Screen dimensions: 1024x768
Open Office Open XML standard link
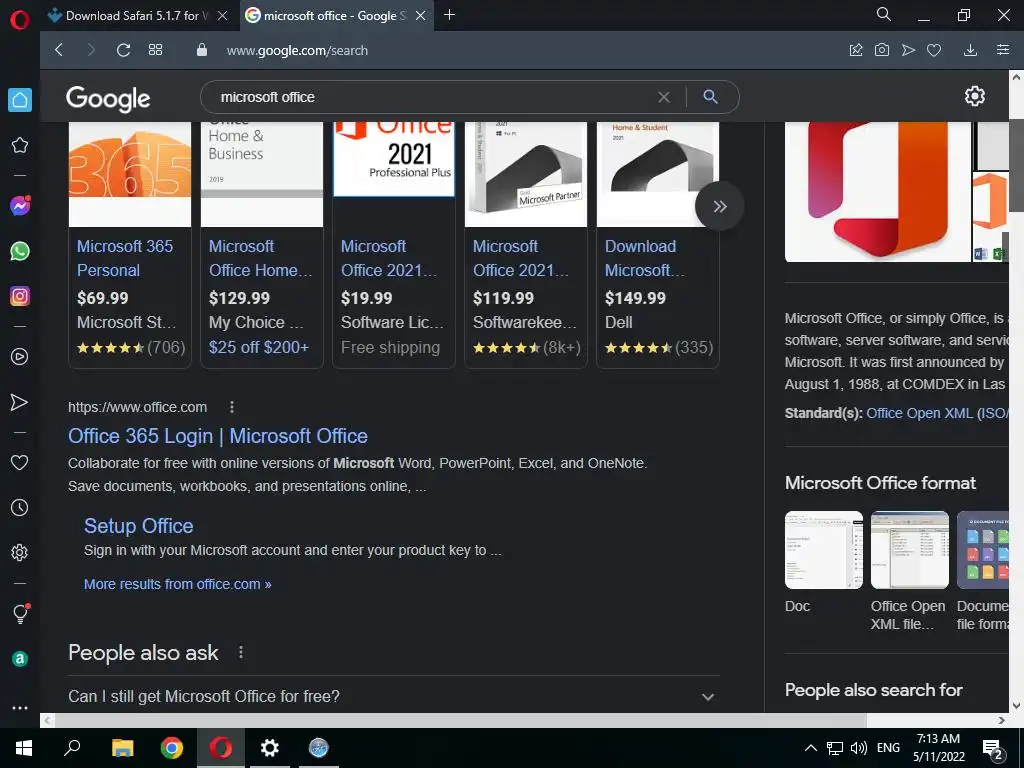[x=938, y=413]
